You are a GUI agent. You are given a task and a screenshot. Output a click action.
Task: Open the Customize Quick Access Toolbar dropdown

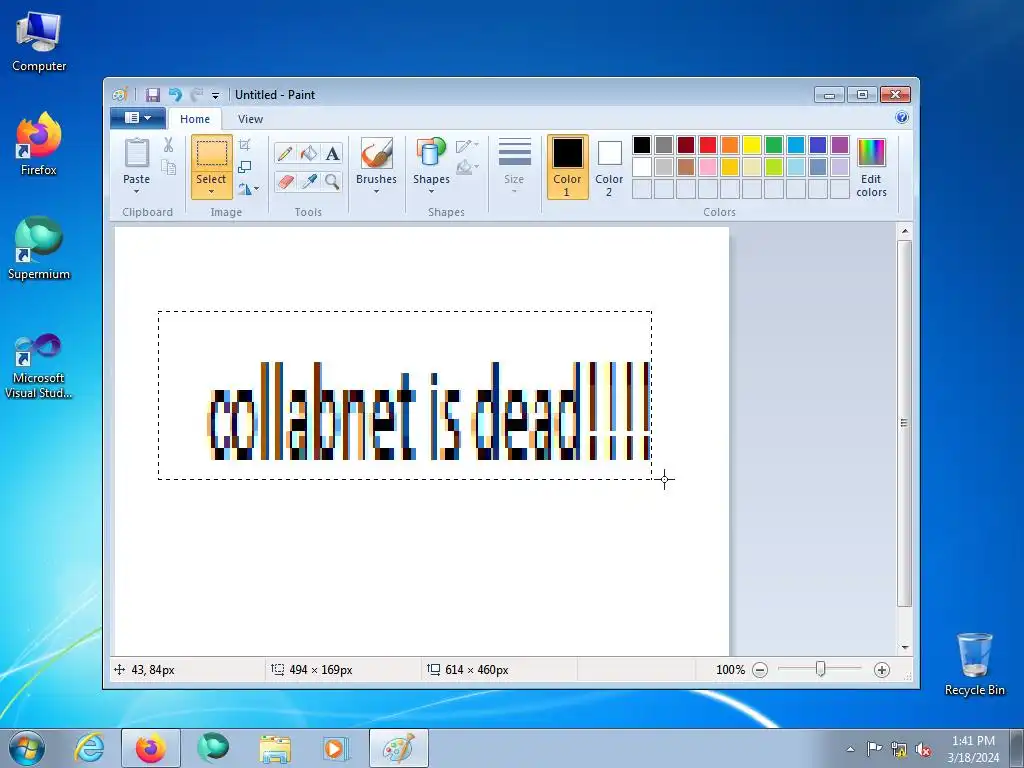215,95
